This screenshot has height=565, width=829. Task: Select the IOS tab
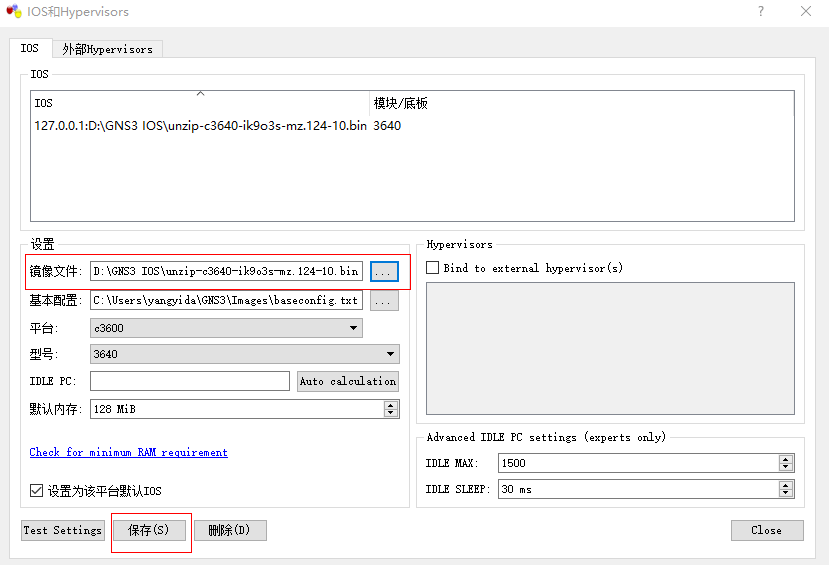click(x=30, y=48)
